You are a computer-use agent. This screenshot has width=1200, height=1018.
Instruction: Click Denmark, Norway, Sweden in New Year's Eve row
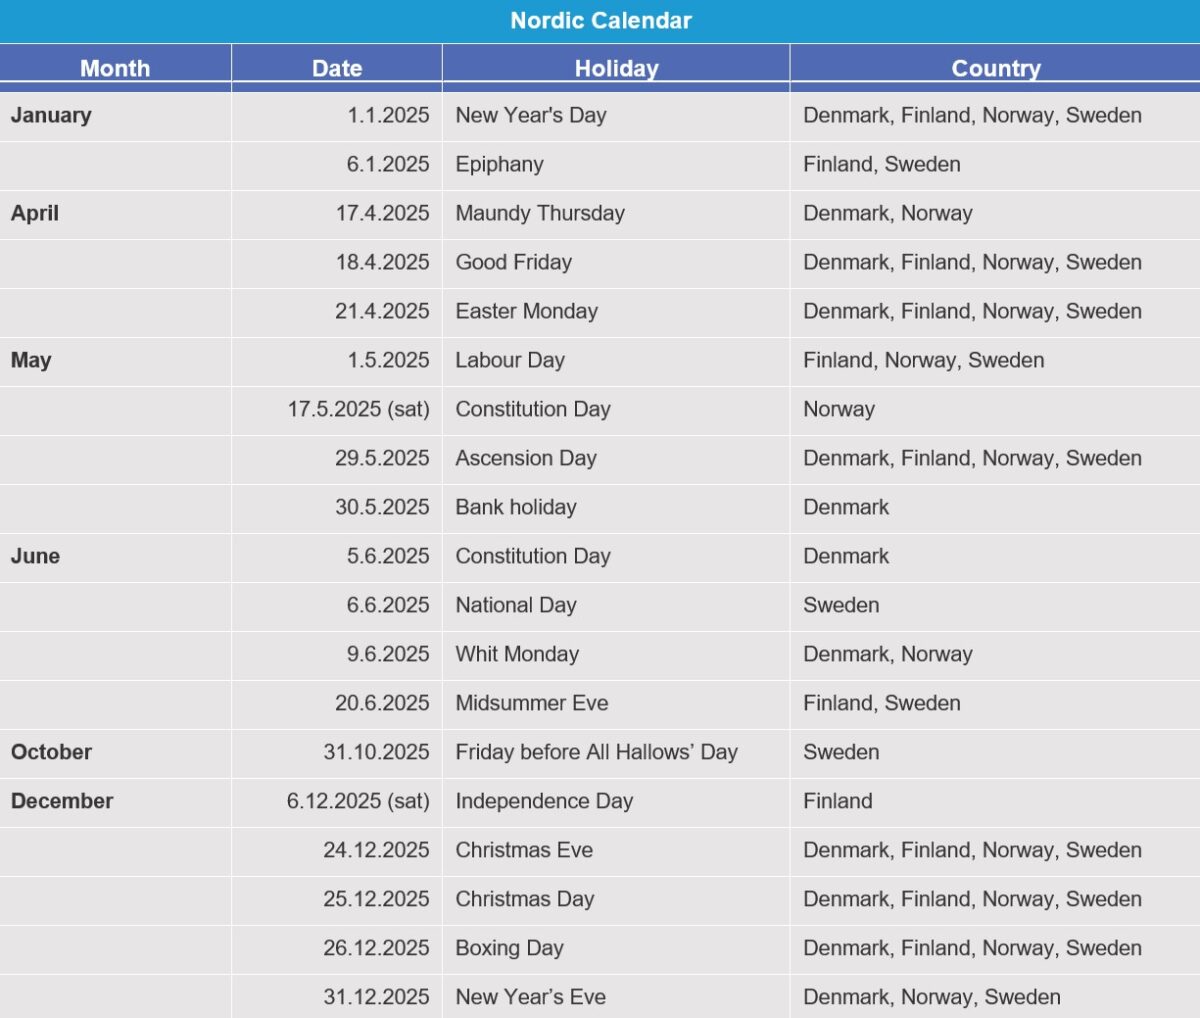click(932, 997)
